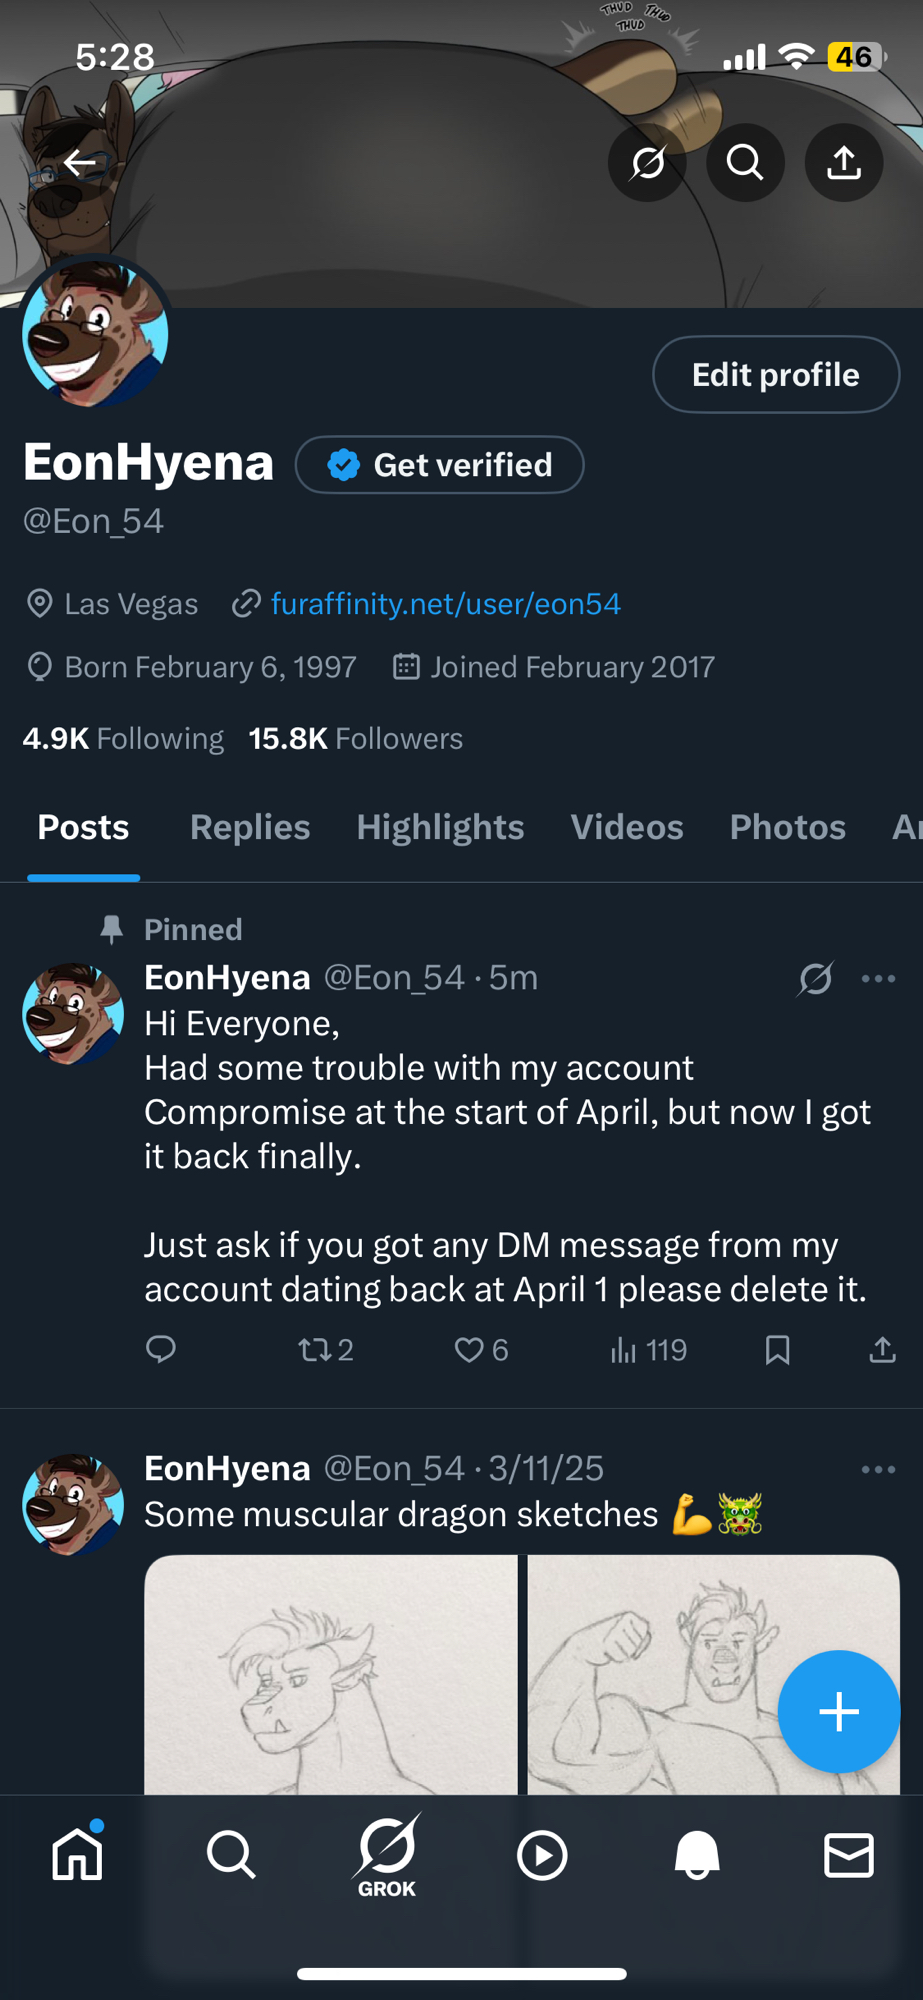
Task: Tap the share profile icon in header
Action: (x=844, y=162)
